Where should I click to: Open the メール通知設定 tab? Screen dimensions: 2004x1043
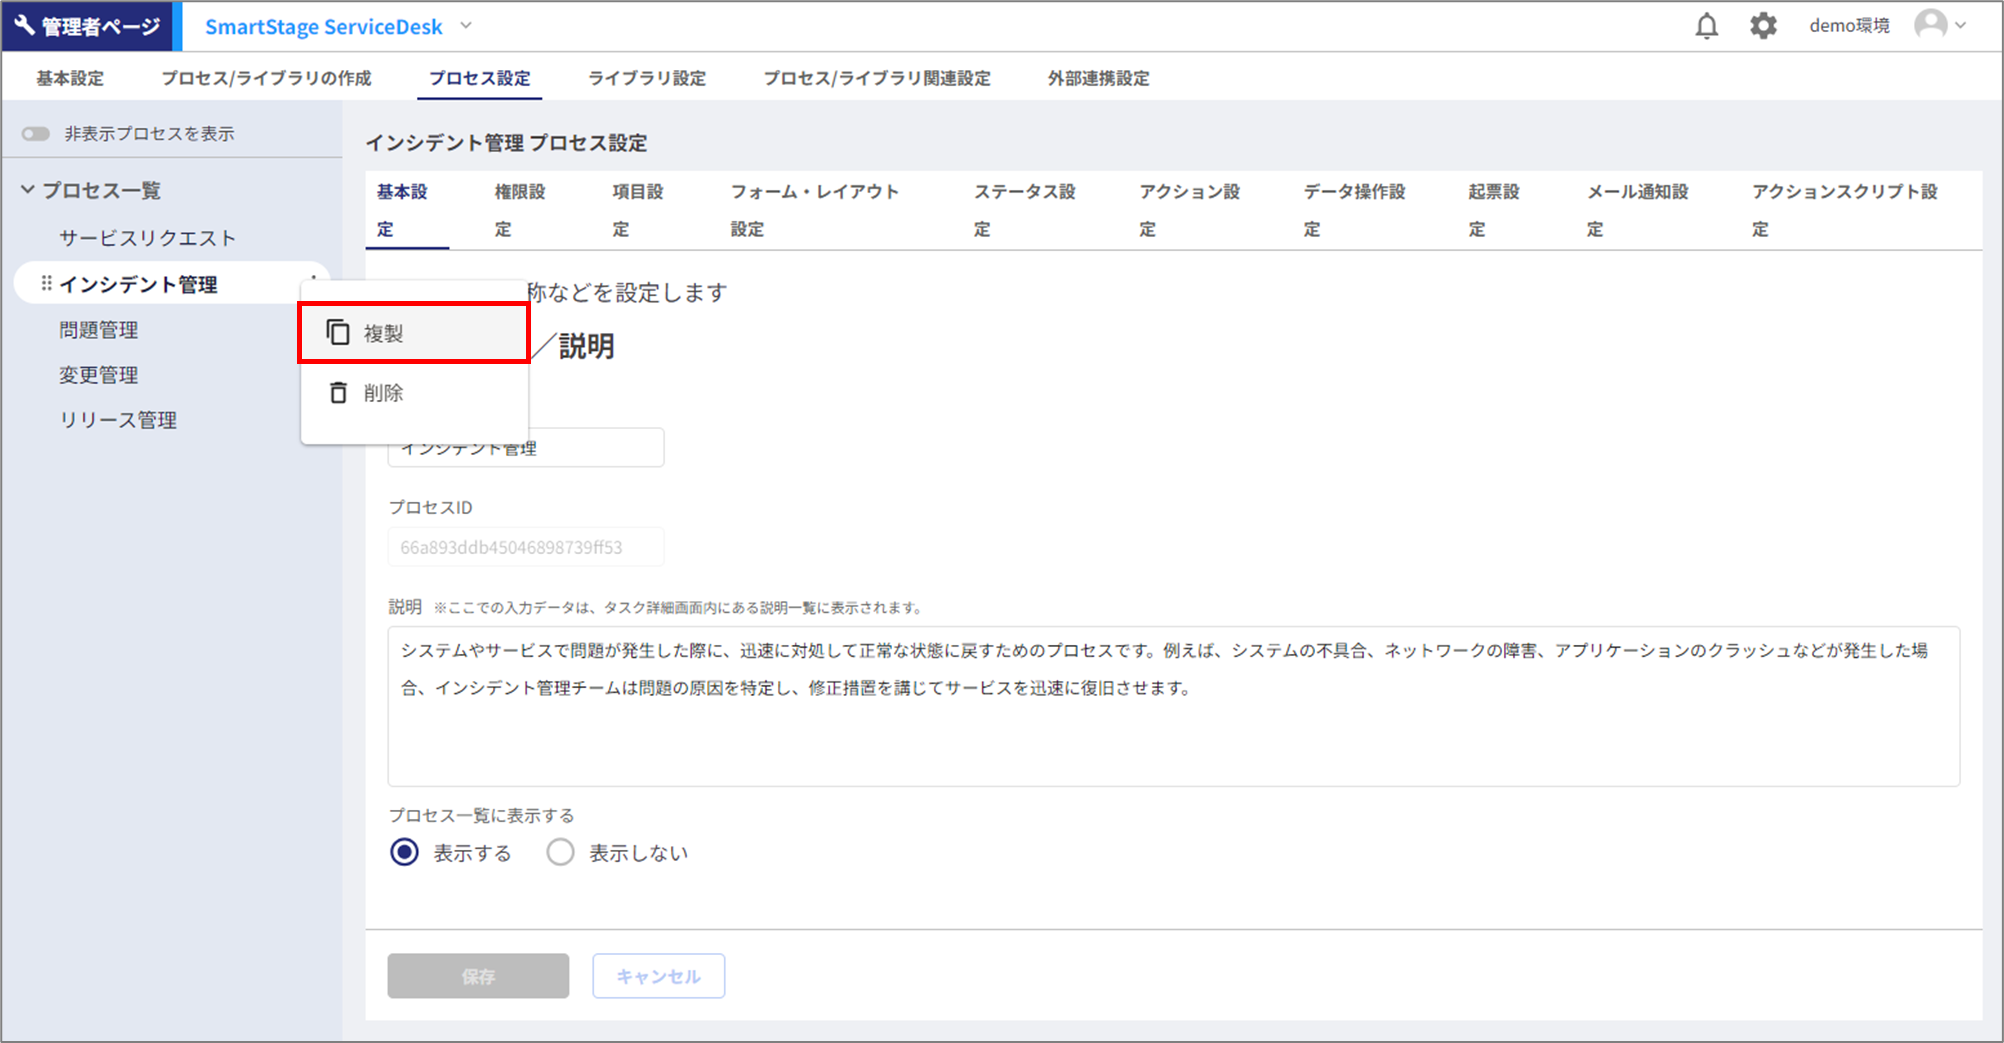pyautogui.click(x=1637, y=210)
